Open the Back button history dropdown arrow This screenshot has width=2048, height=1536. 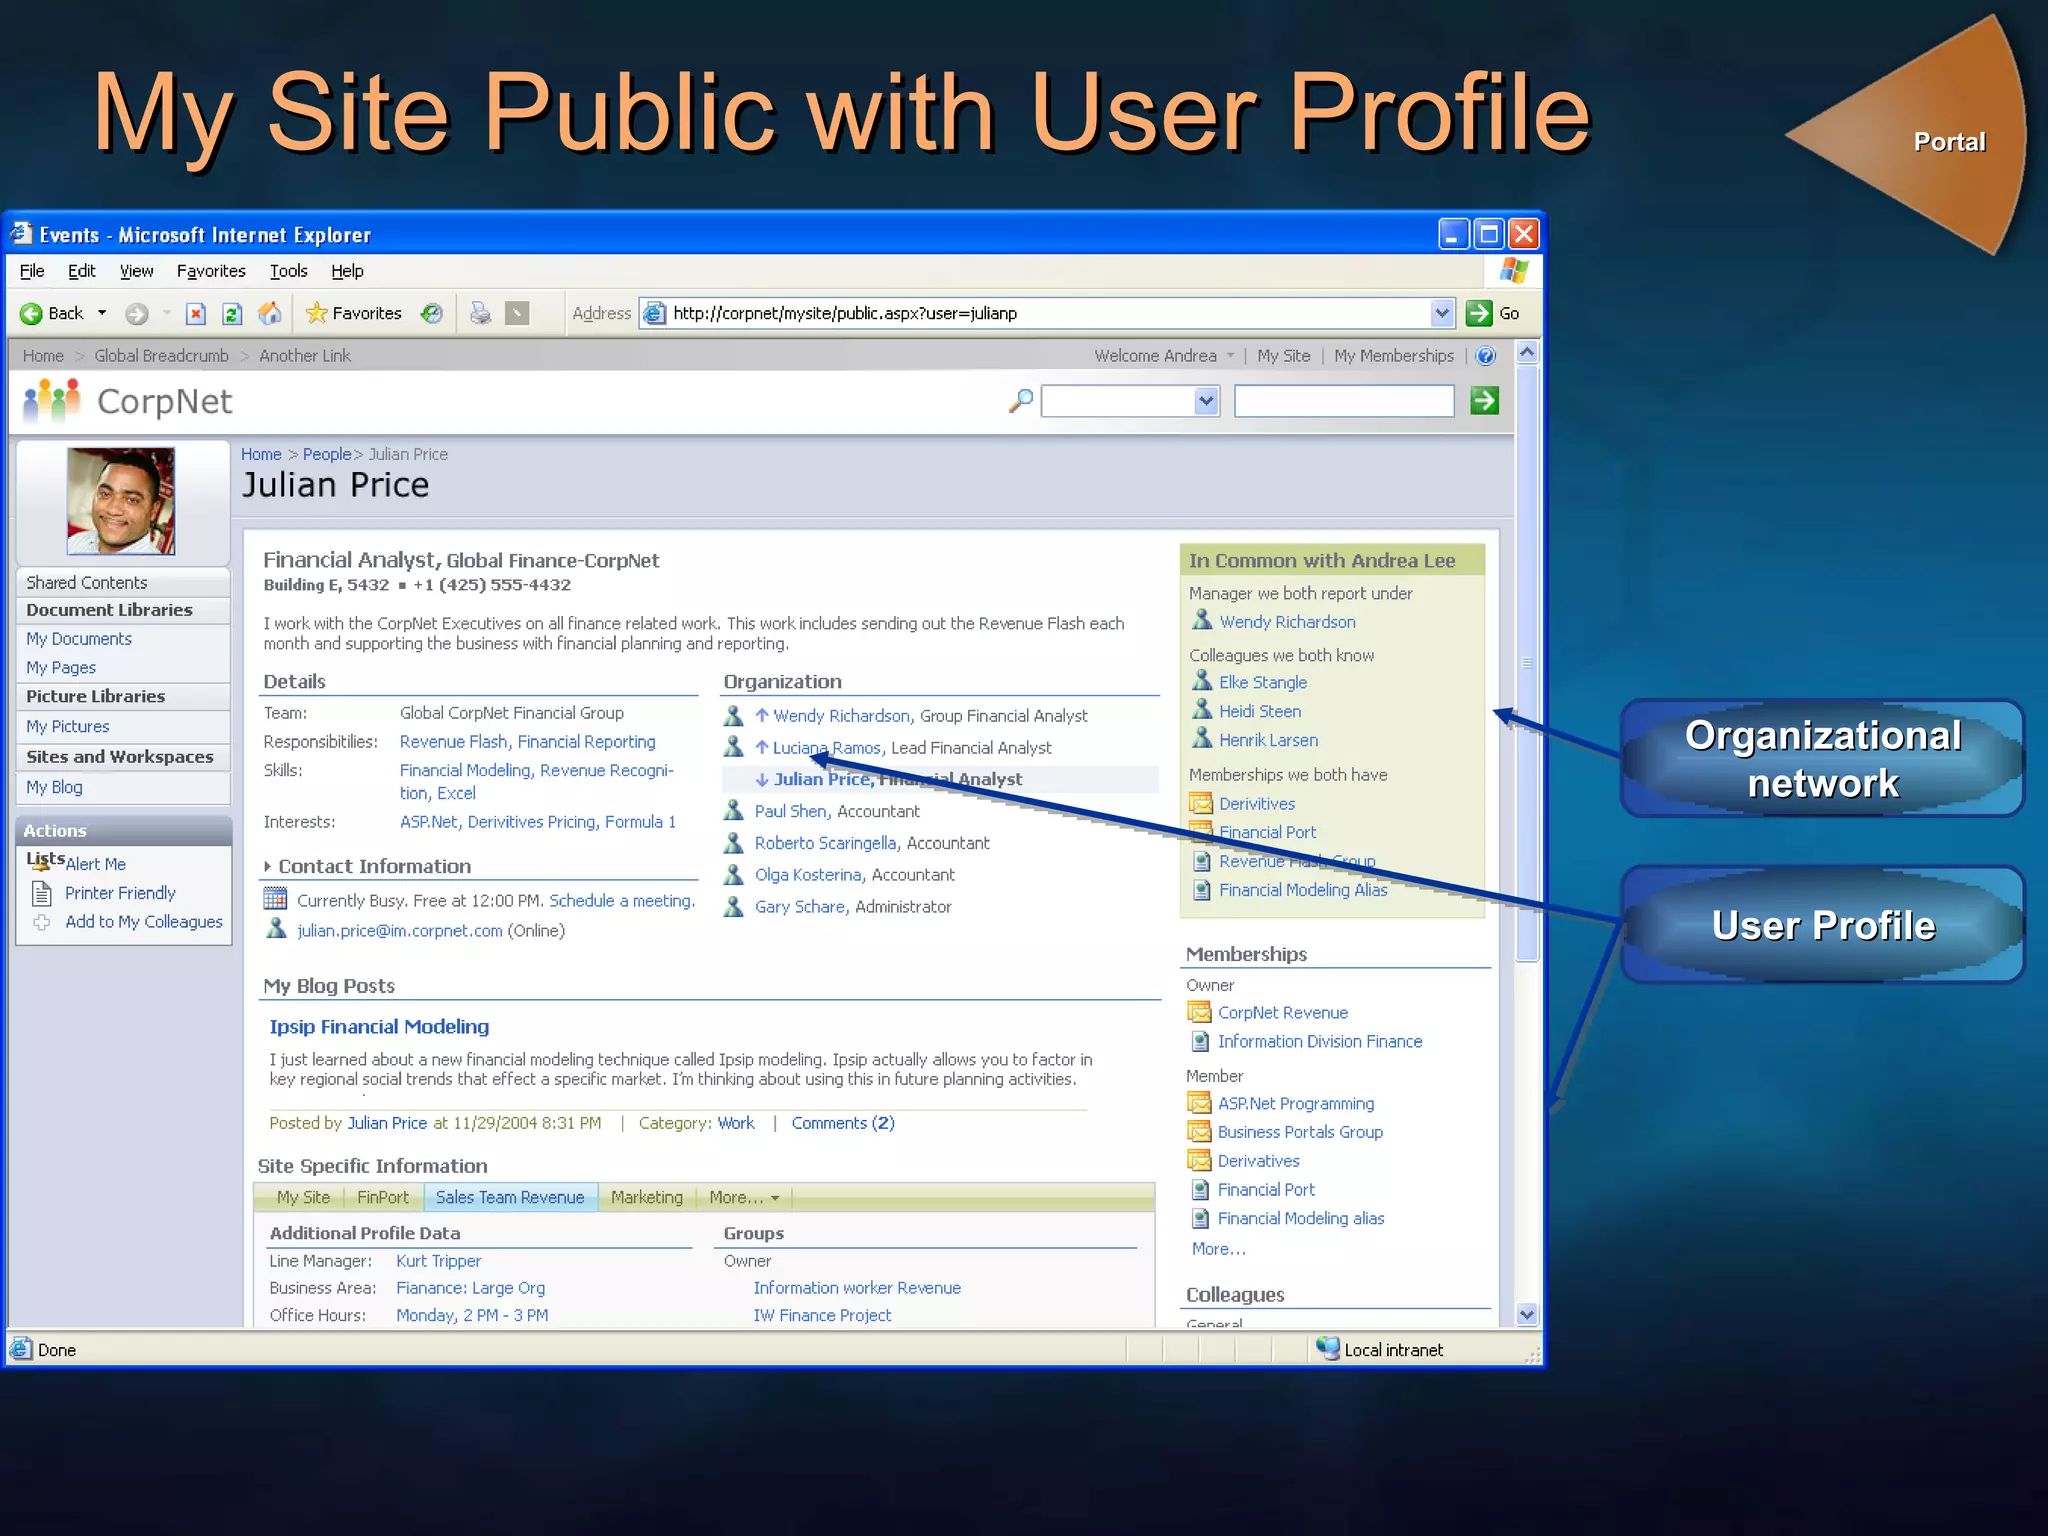click(102, 313)
